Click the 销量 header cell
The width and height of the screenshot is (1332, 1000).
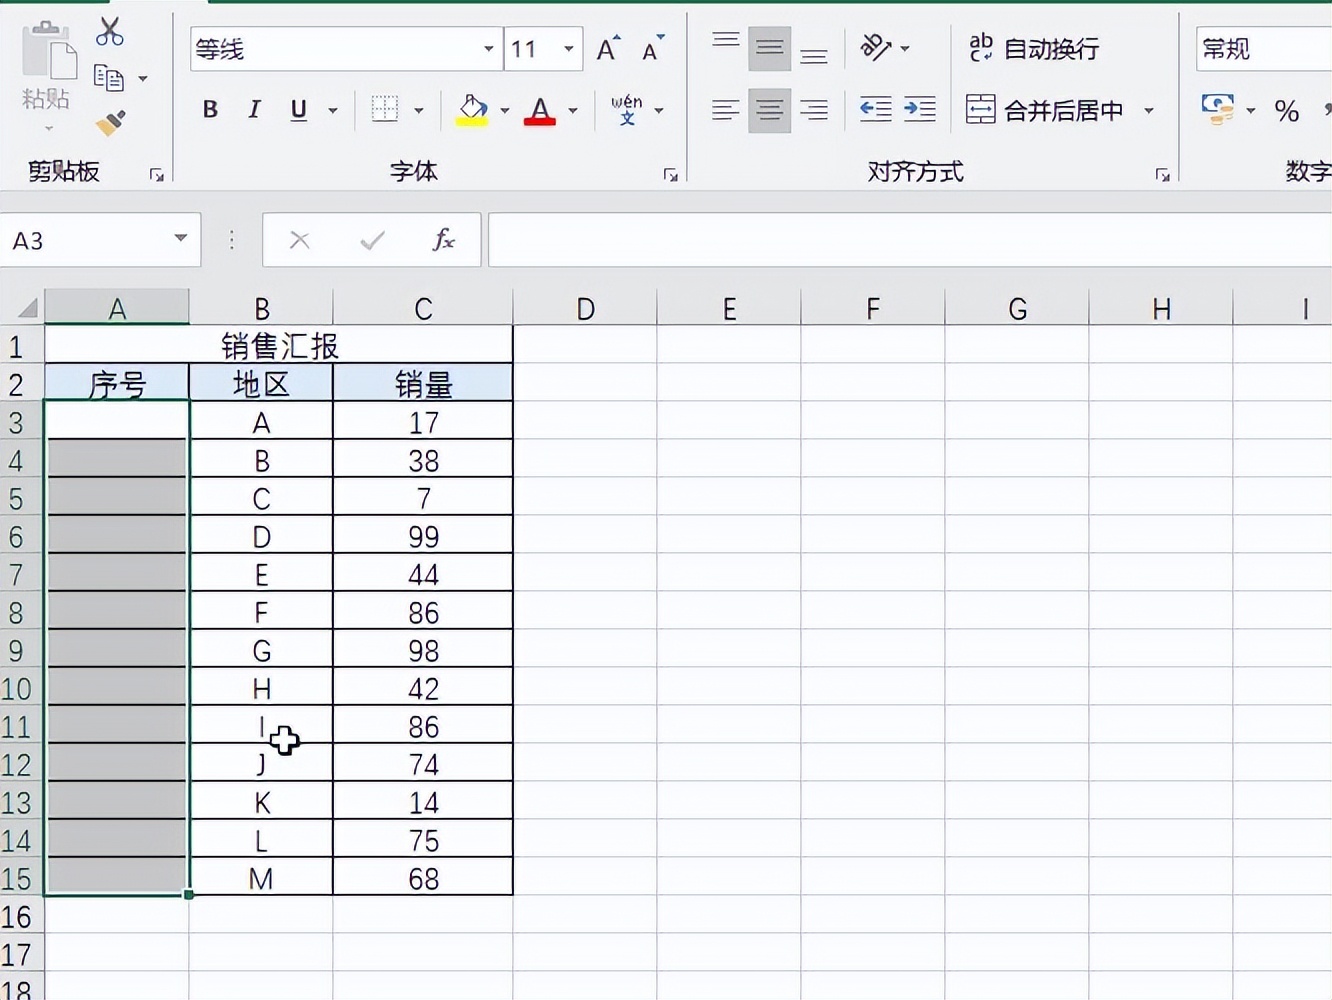(x=423, y=384)
